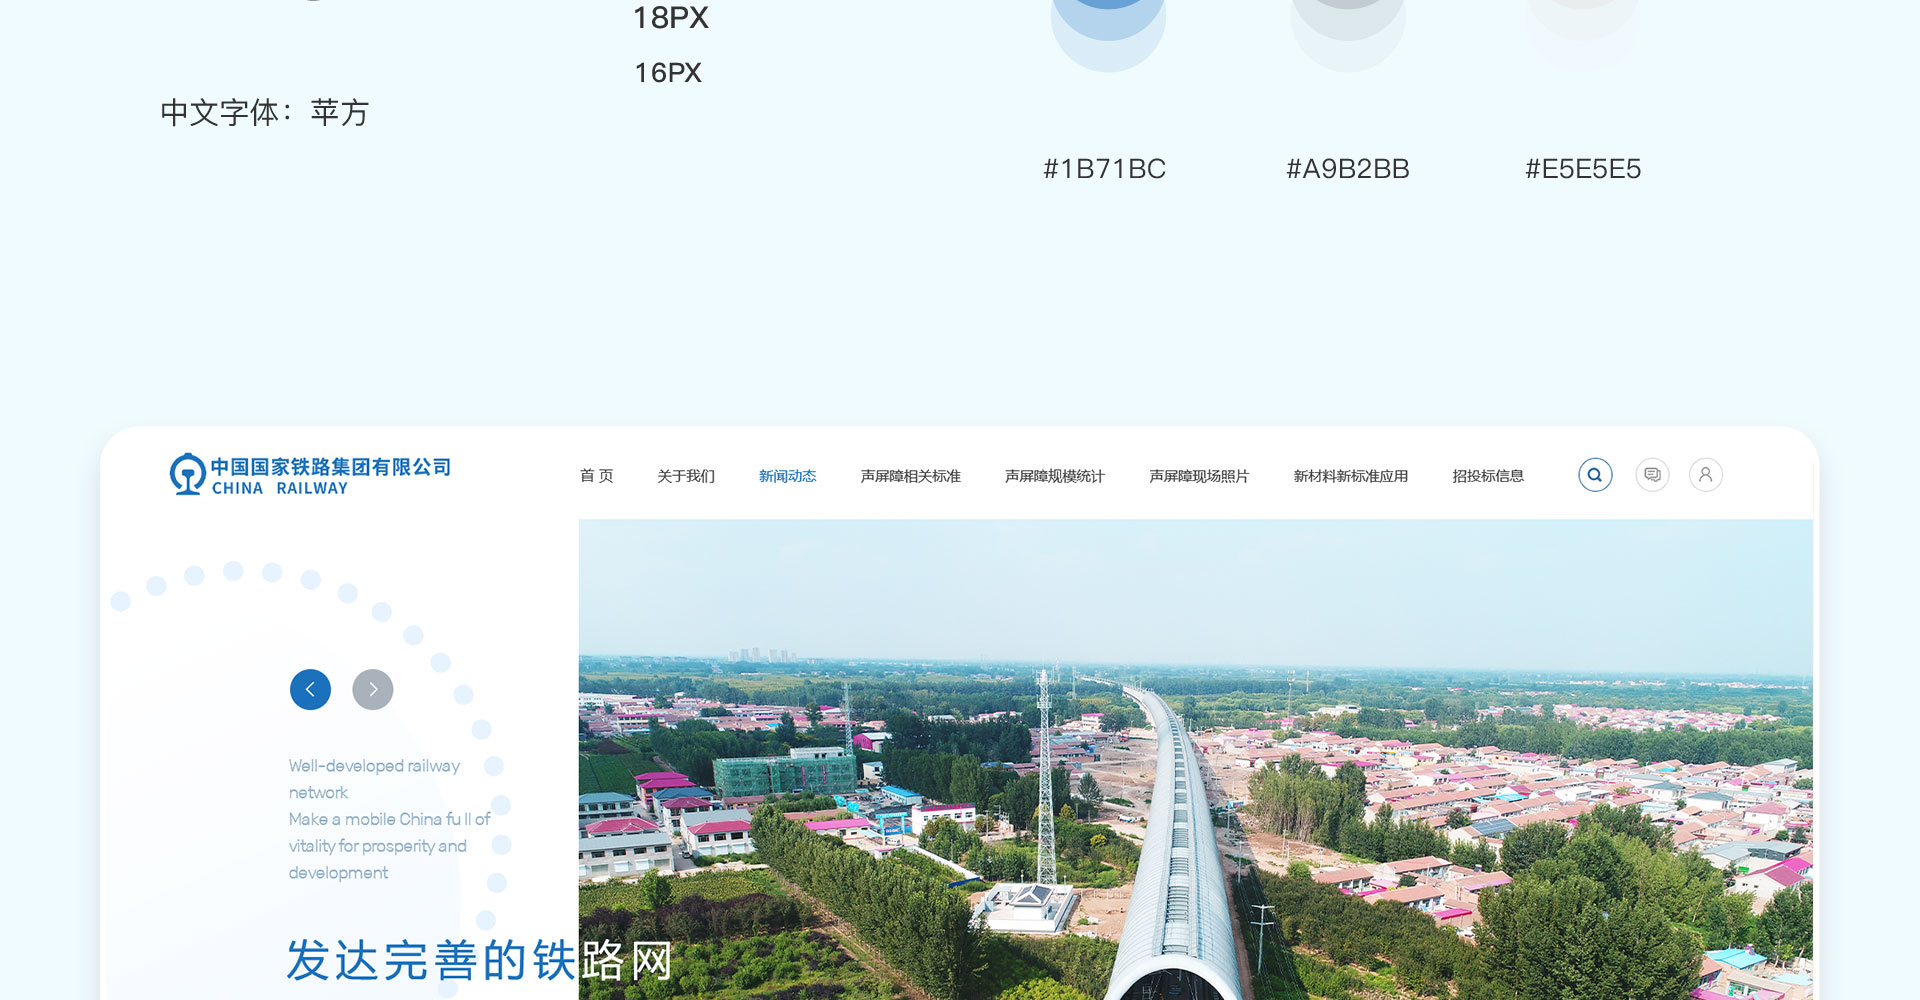The image size is (1920, 1000).
Task: Click the user profile icon
Action: [1705, 475]
